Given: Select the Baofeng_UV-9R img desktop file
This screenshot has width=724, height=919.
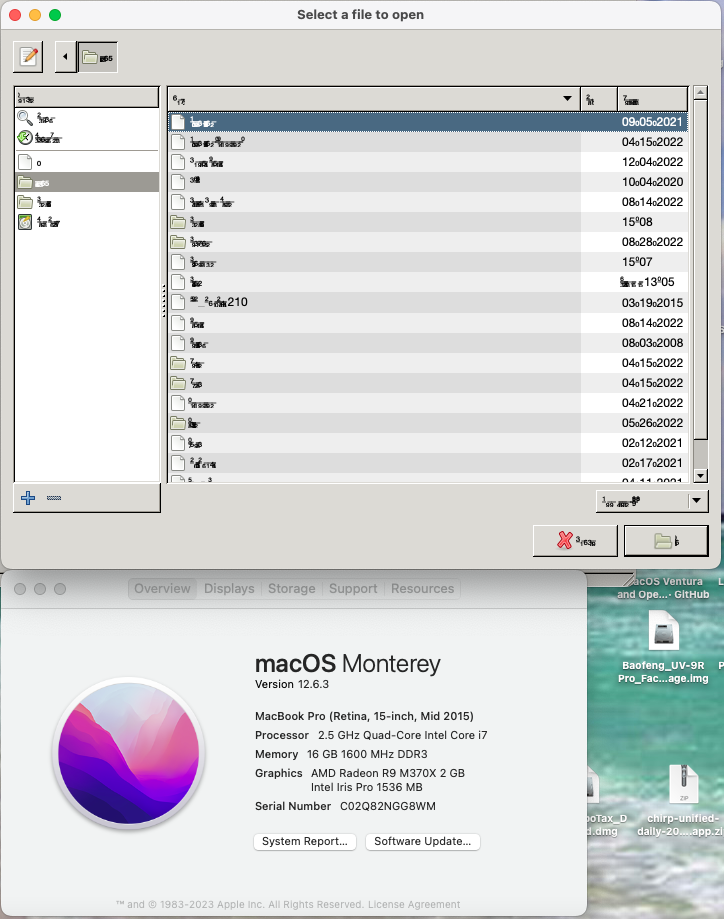Looking at the screenshot, I should pos(664,646).
